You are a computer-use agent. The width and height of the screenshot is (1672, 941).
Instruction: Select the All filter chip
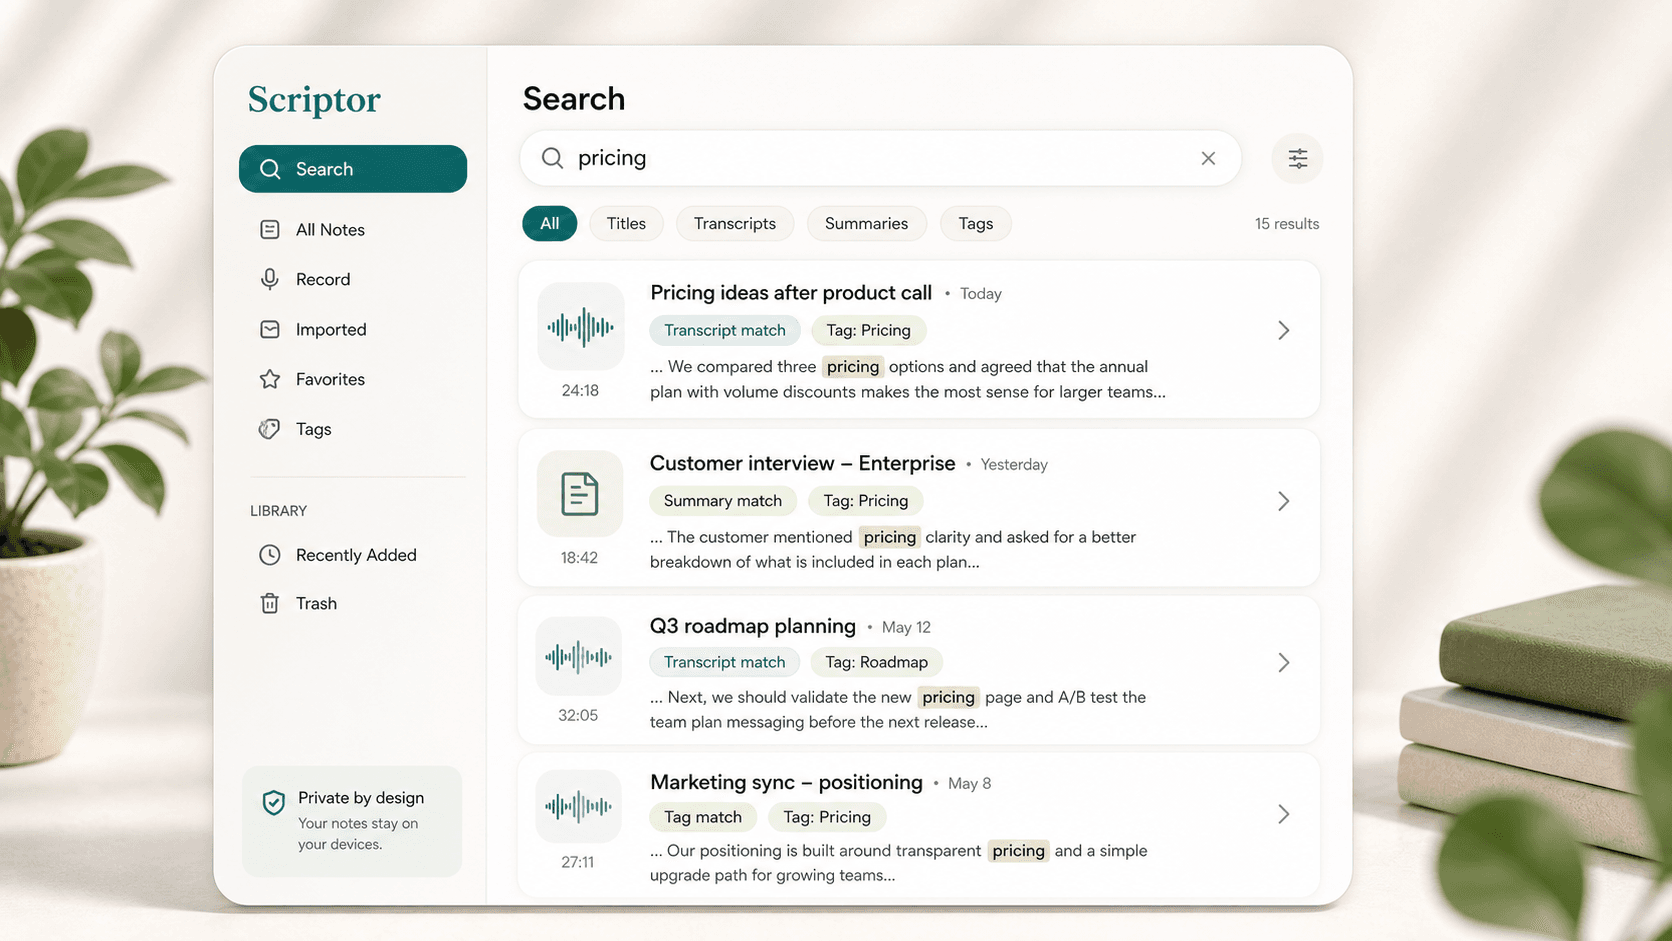pyautogui.click(x=550, y=223)
